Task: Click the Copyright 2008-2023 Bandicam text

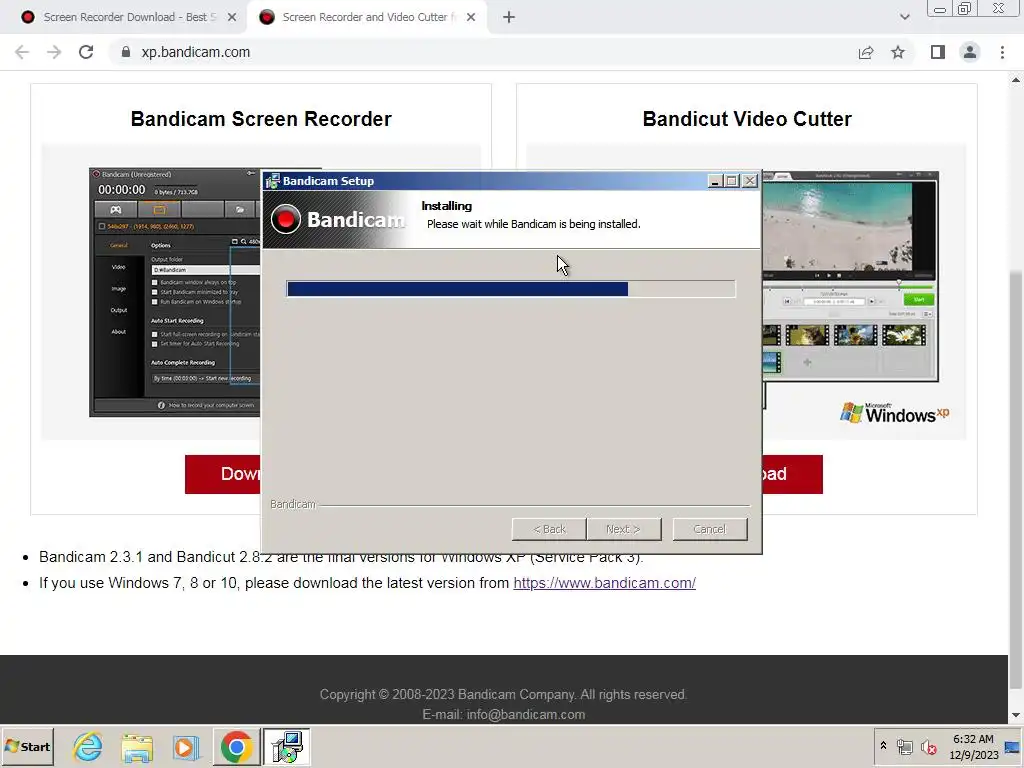Action: (503, 694)
